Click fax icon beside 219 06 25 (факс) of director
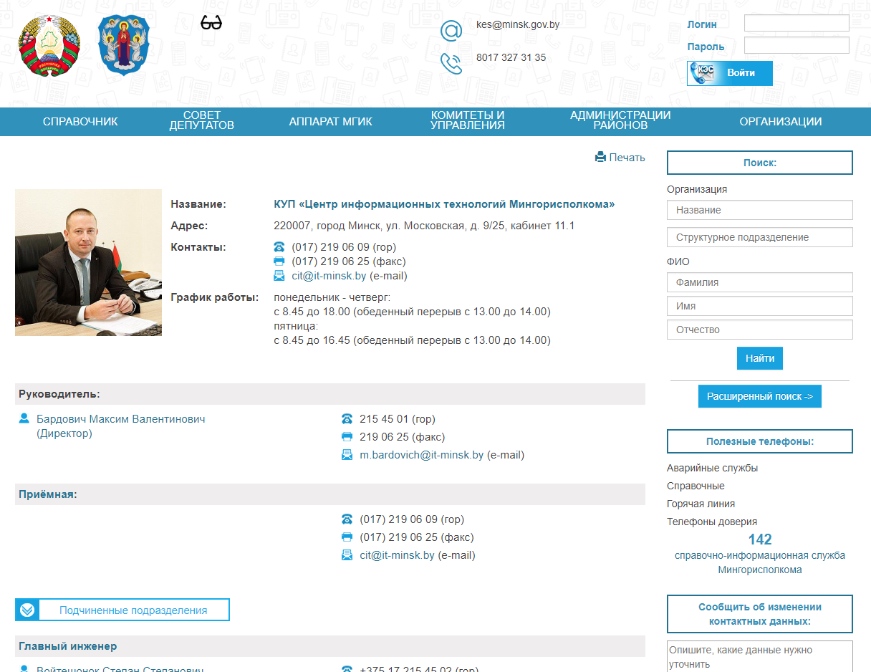 [x=347, y=437]
